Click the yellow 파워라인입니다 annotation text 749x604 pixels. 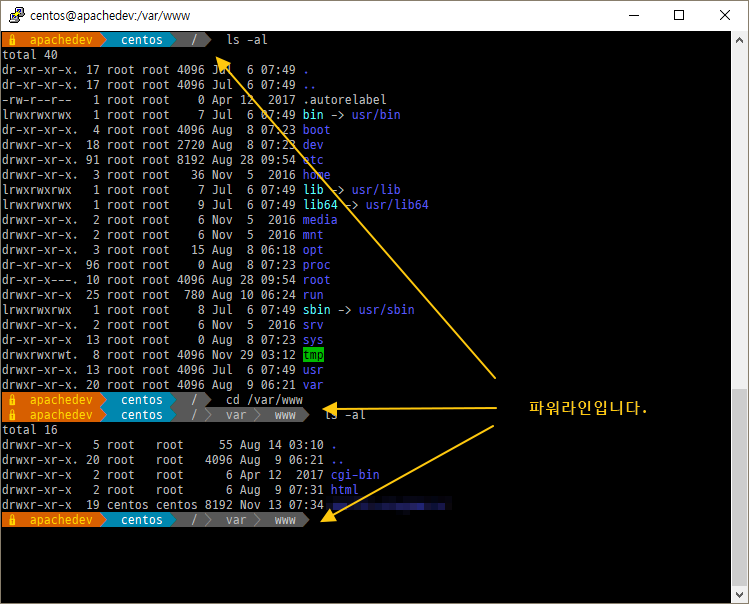click(587, 408)
